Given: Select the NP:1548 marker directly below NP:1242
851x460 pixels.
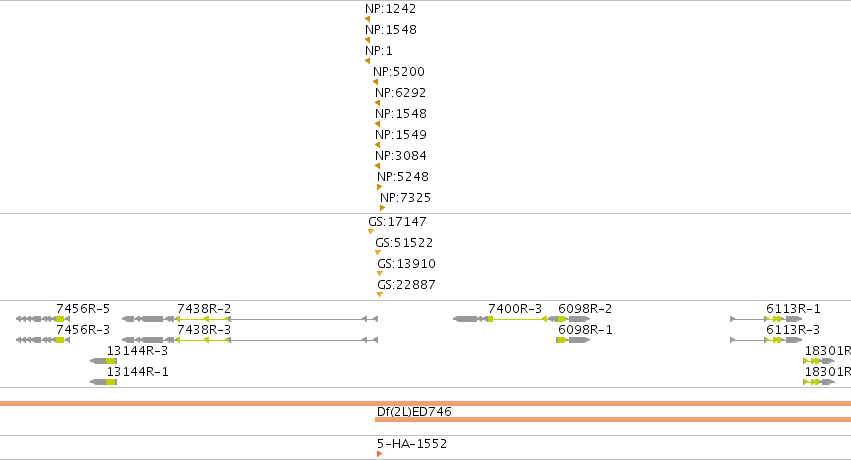Looking at the screenshot, I should click(367, 40).
